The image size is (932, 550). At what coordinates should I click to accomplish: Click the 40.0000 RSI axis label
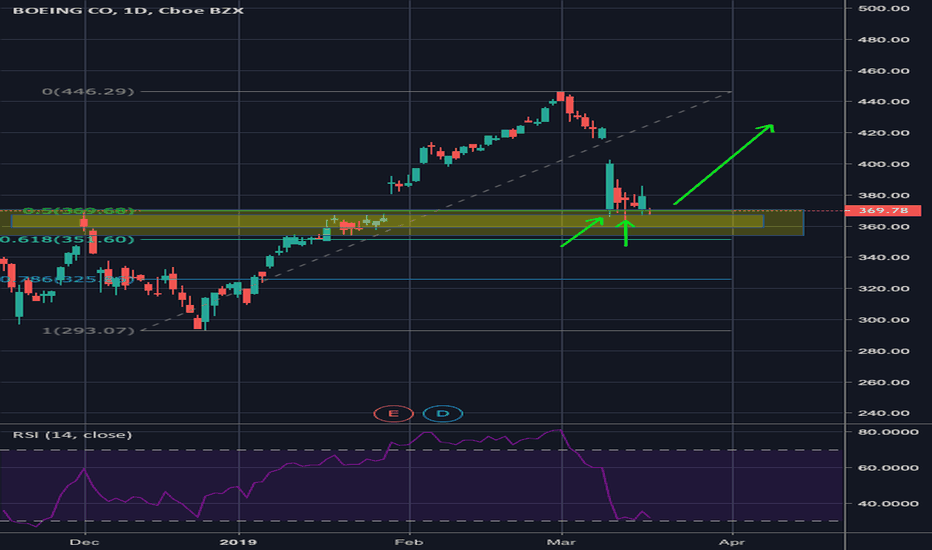(x=888, y=504)
